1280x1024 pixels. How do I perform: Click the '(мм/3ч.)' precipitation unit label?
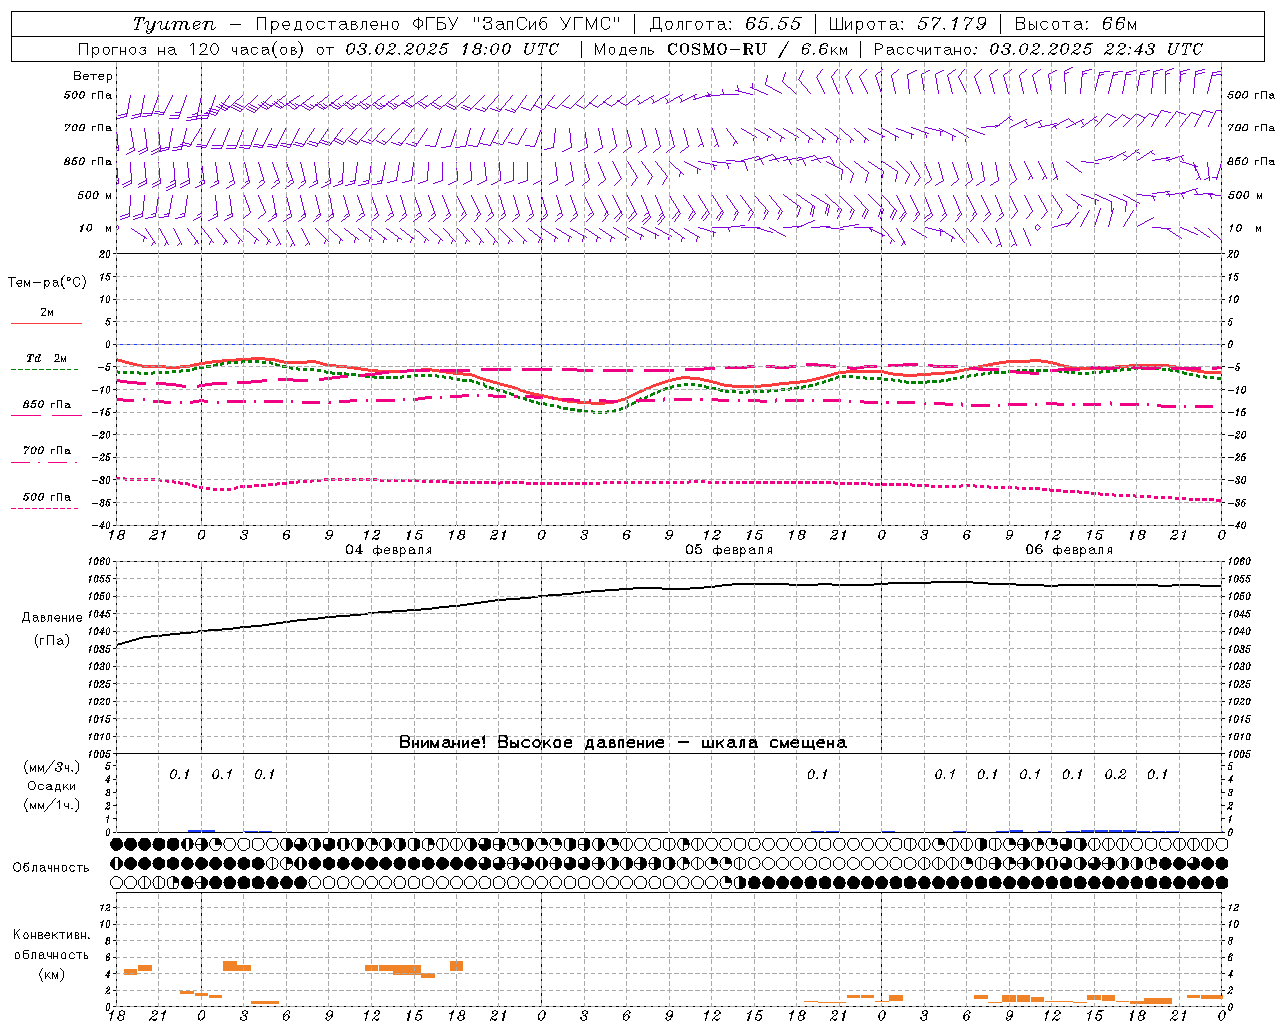tap(52, 767)
